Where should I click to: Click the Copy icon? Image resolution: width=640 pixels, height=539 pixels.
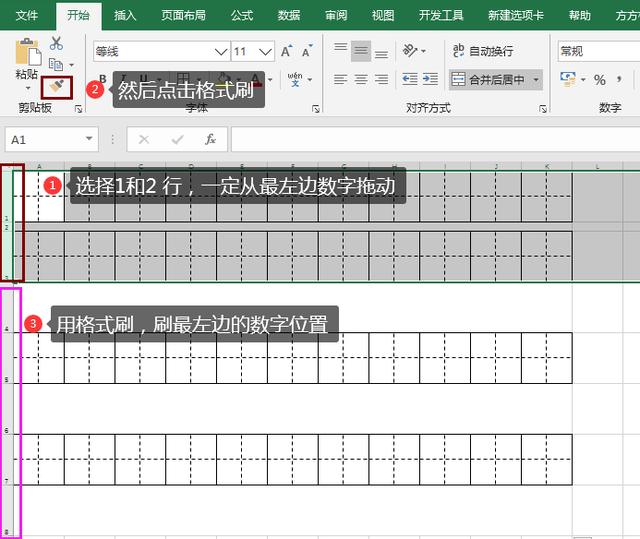pyautogui.click(x=56, y=64)
